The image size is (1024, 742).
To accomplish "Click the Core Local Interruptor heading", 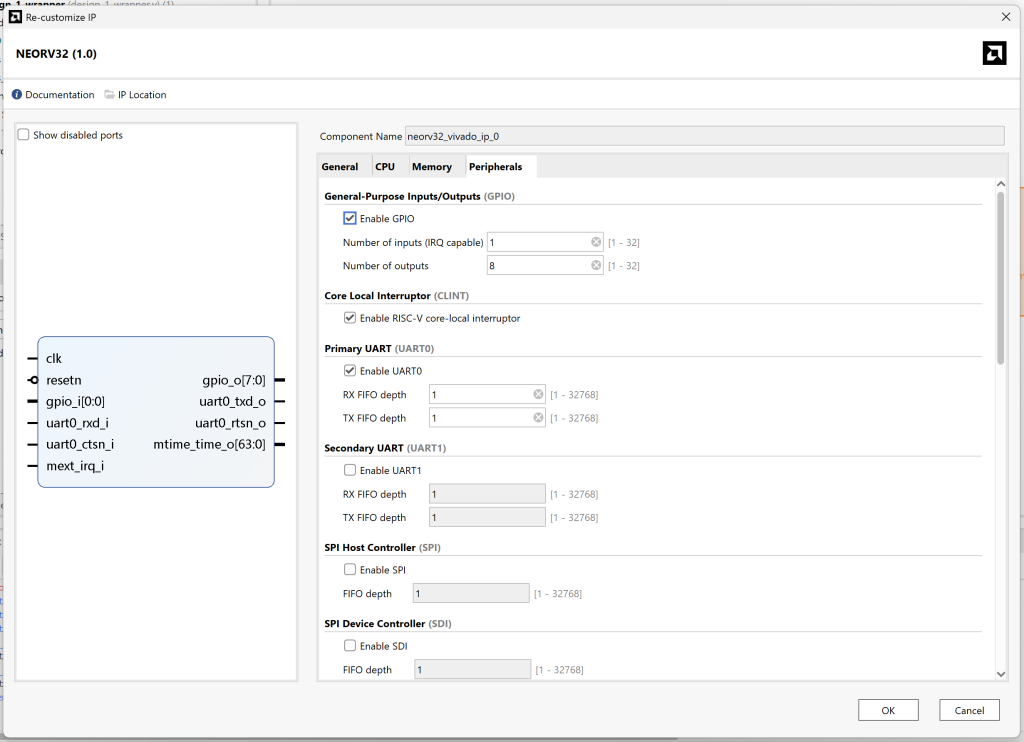I will pyautogui.click(x=396, y=295).
